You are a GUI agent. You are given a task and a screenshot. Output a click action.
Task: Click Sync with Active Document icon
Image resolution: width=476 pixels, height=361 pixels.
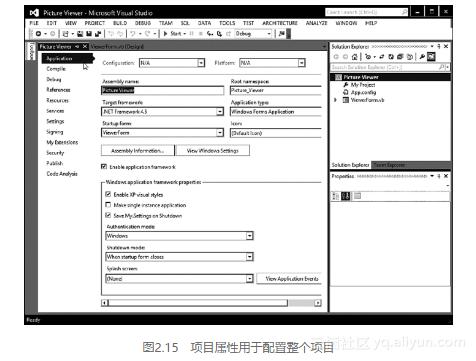click(382, 57)
